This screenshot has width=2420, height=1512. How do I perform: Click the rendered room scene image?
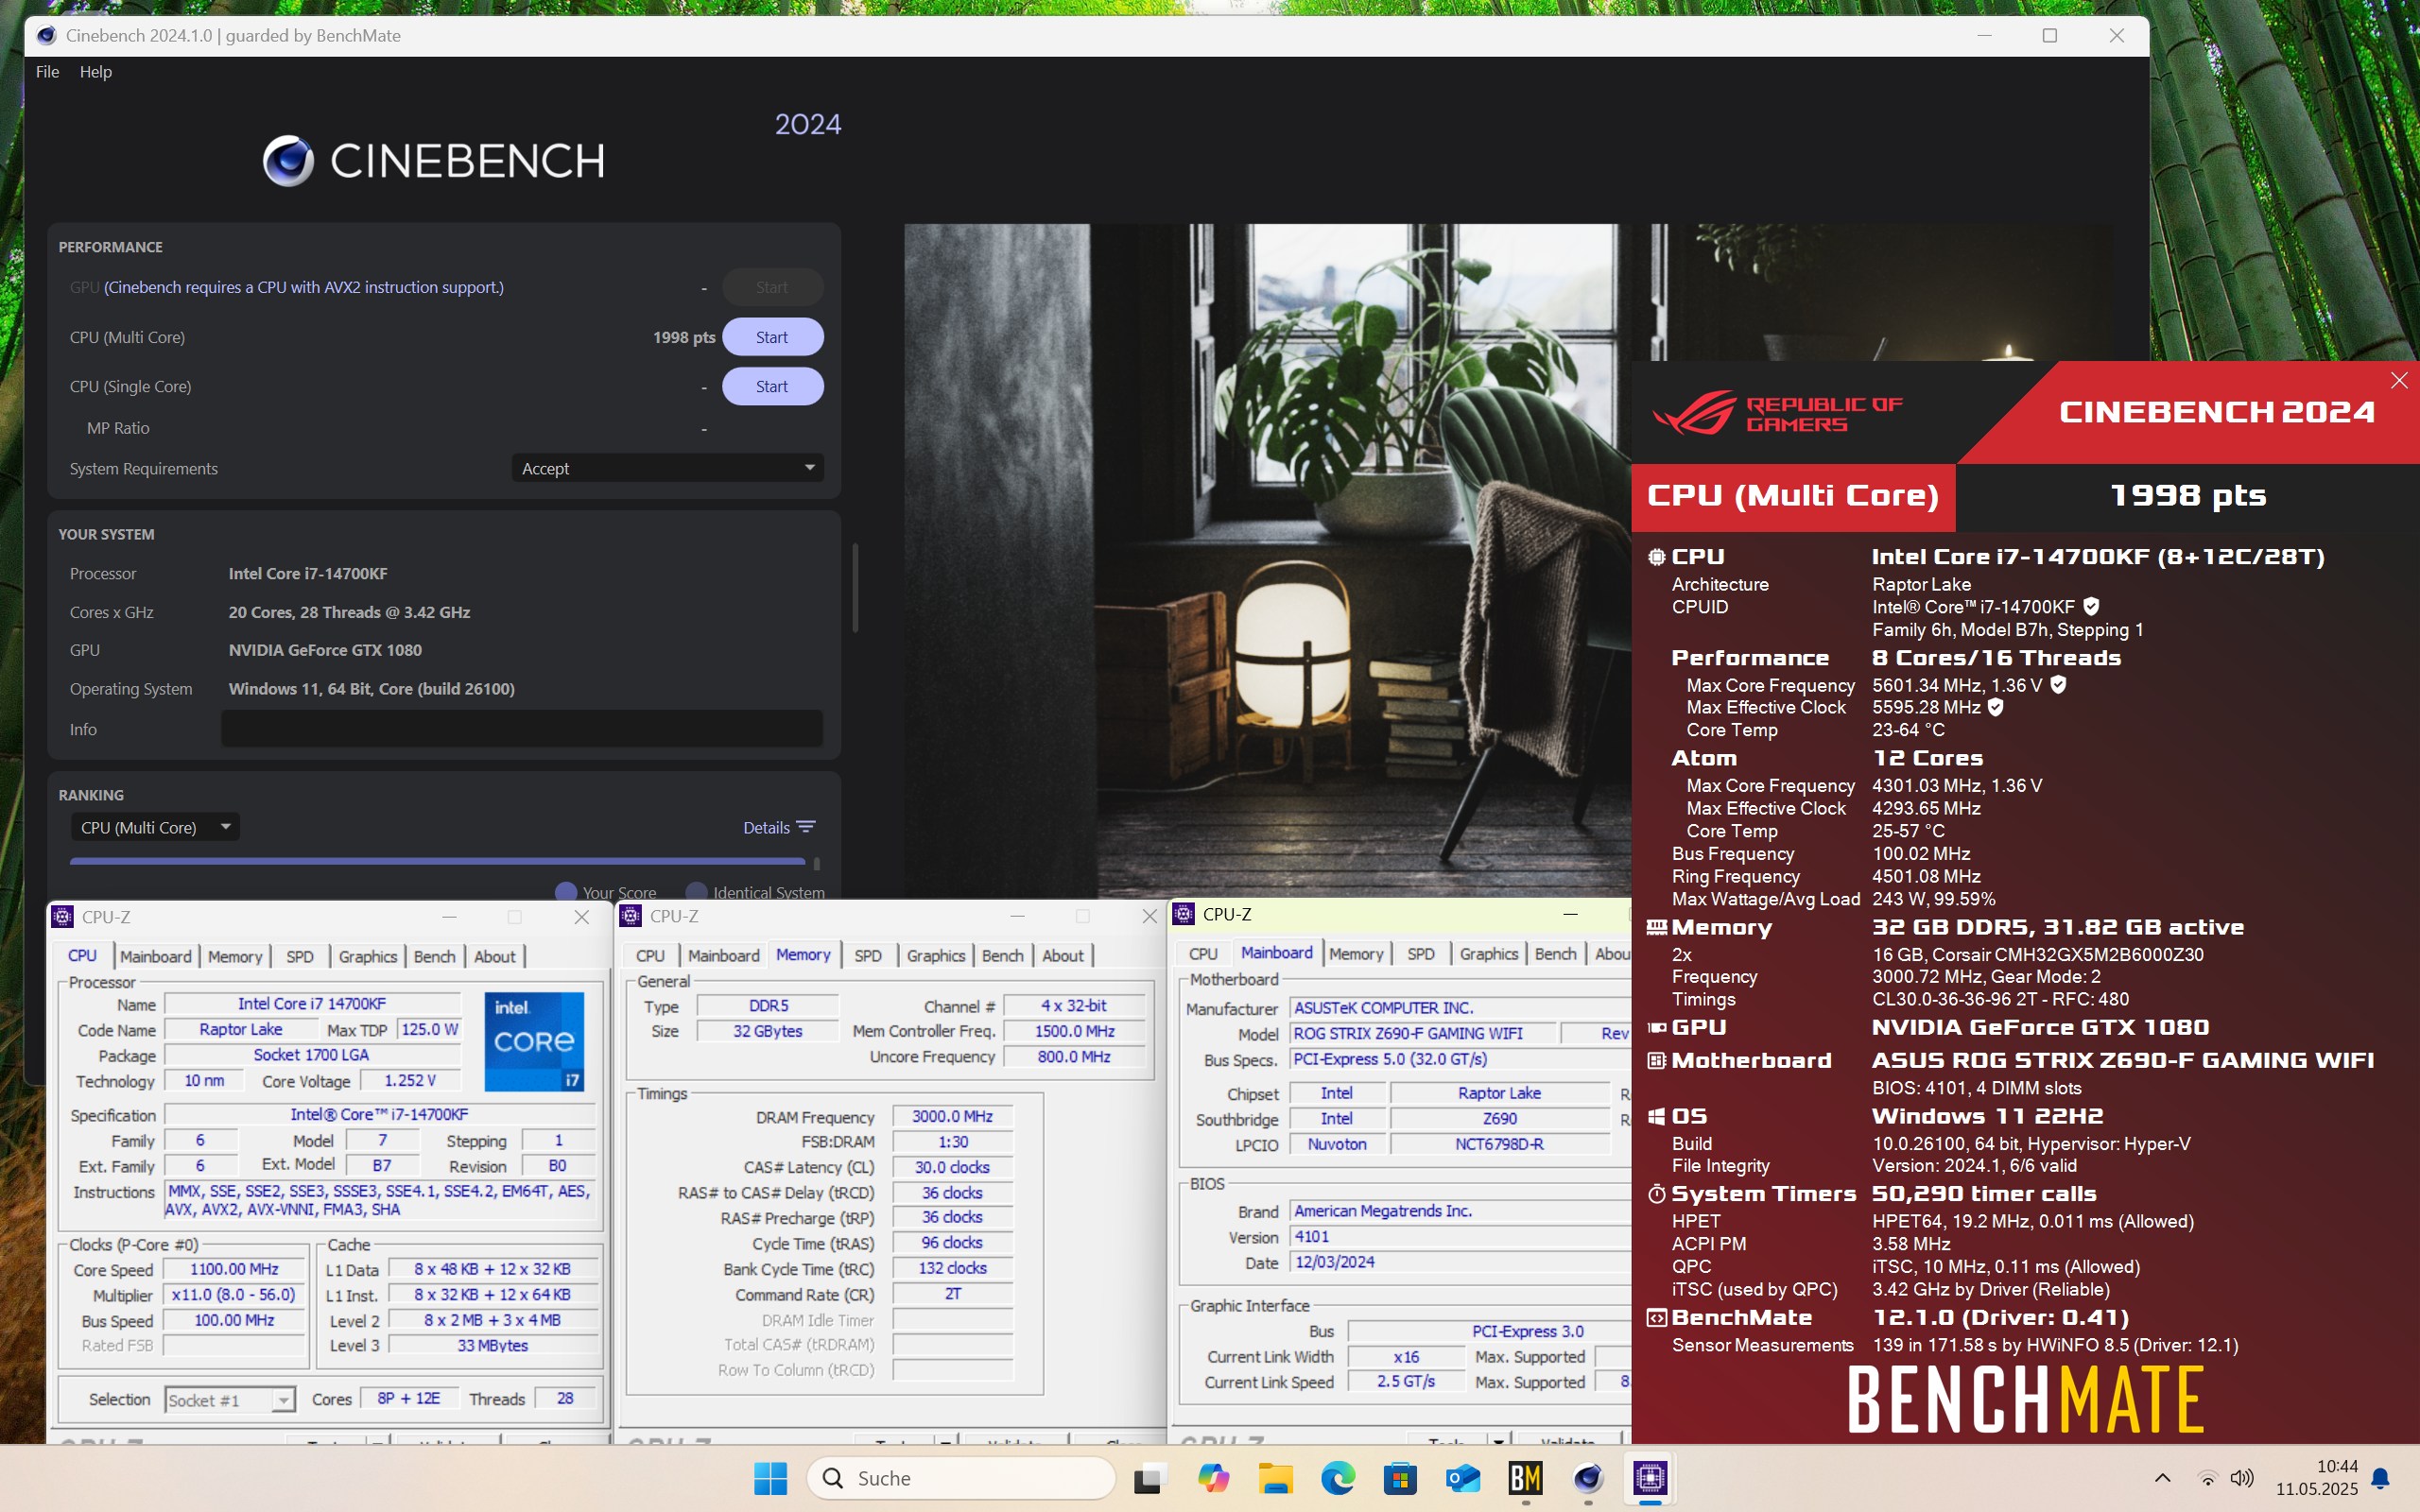pyautogui.click(x=1268, y=560)
